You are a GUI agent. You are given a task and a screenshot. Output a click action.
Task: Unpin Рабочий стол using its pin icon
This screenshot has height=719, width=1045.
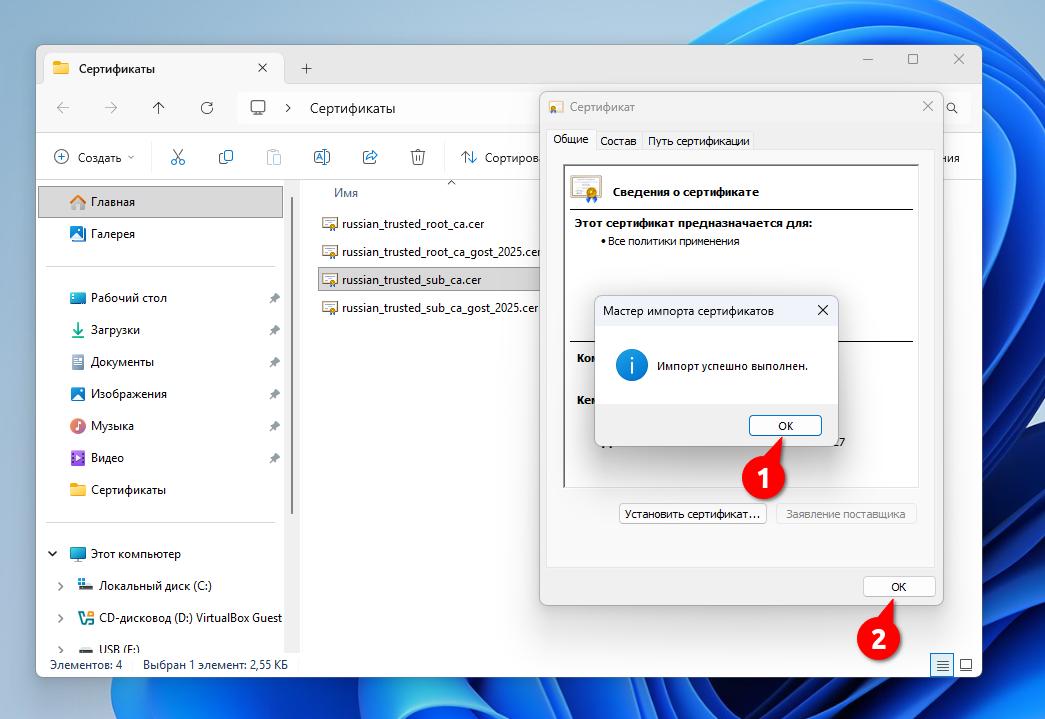[274, 298]
